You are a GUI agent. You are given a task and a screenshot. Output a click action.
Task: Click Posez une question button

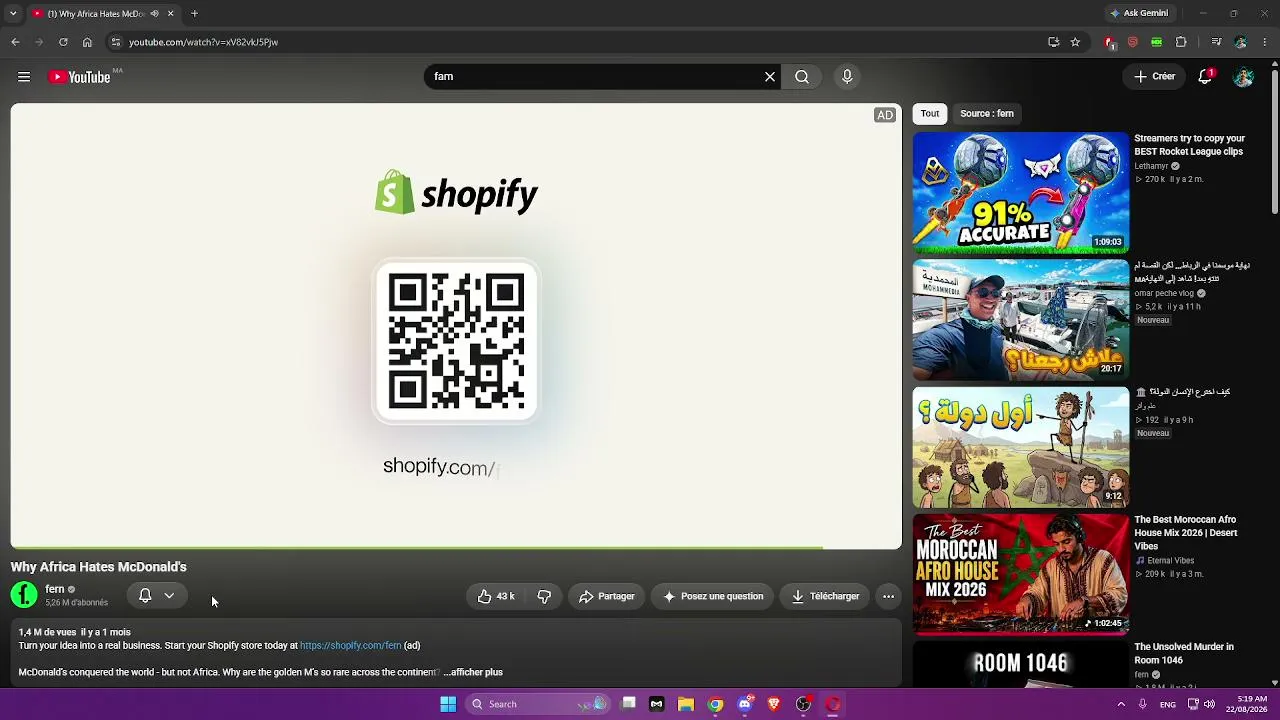(x=713, y=596)
